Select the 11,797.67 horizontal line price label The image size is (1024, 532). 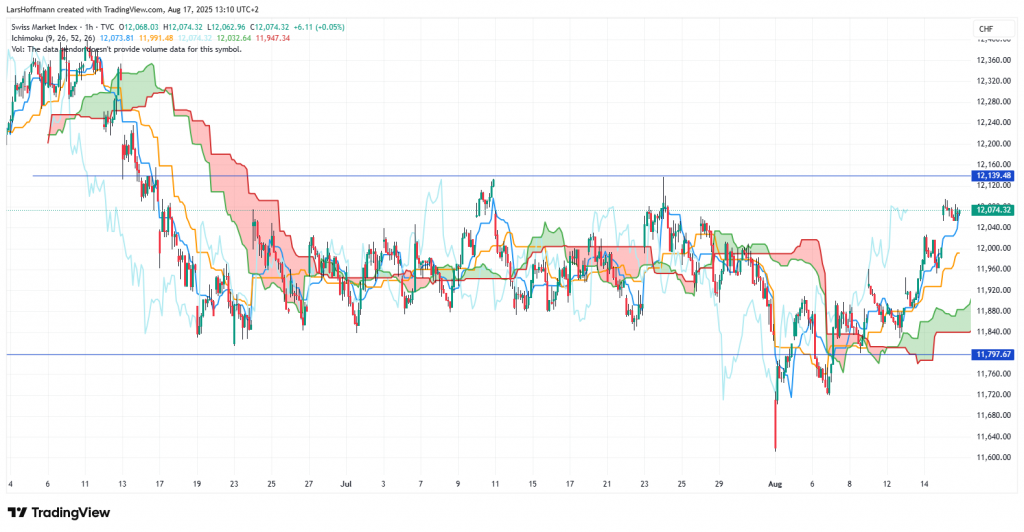click(995, 354)
